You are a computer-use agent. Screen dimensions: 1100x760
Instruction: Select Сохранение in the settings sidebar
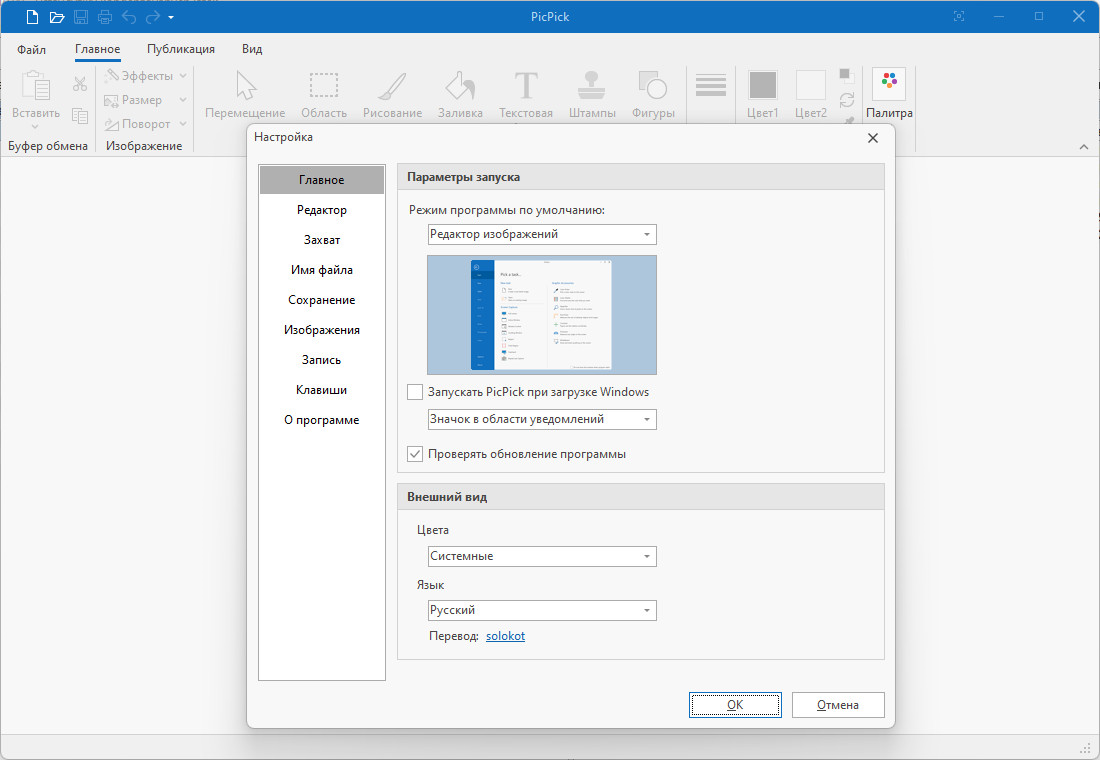[322, 300]
